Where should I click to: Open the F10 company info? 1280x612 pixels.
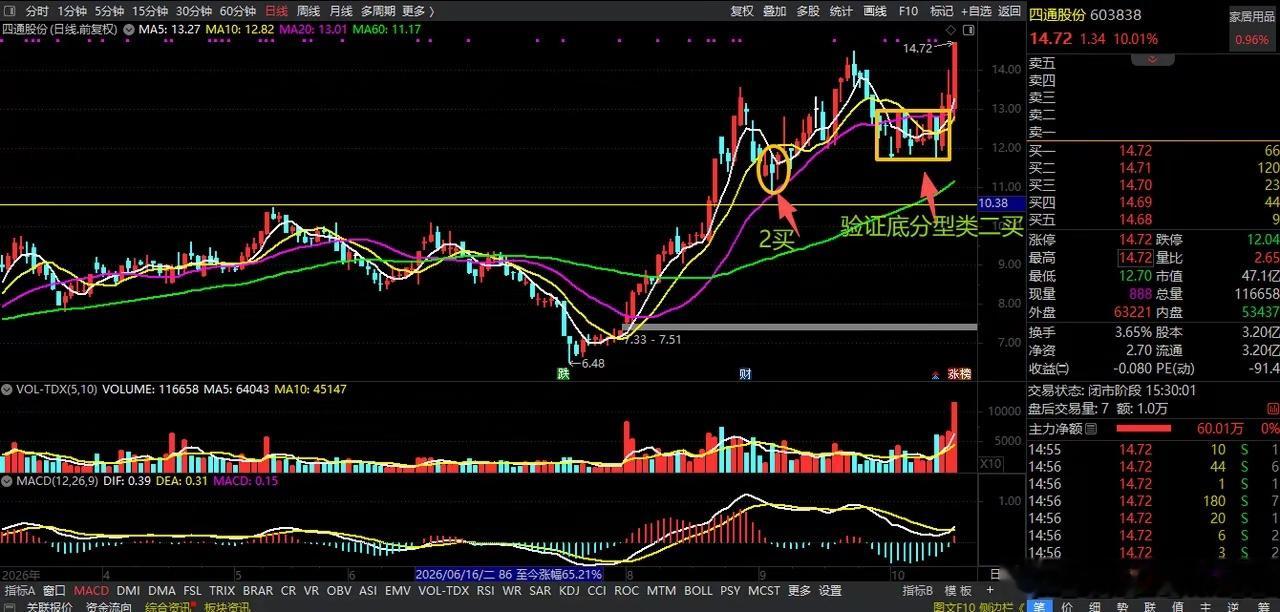point(908,11)
